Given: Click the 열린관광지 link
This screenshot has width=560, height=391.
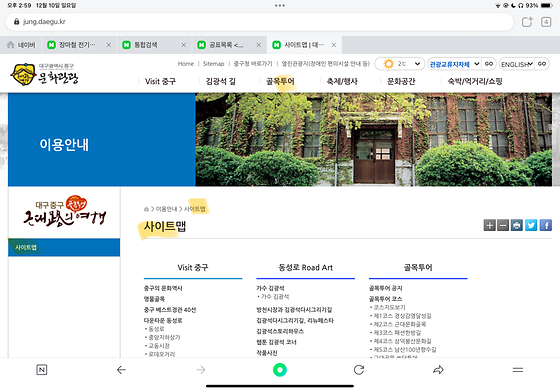Looking at the screenshot, I should click(x=326, y=64).
